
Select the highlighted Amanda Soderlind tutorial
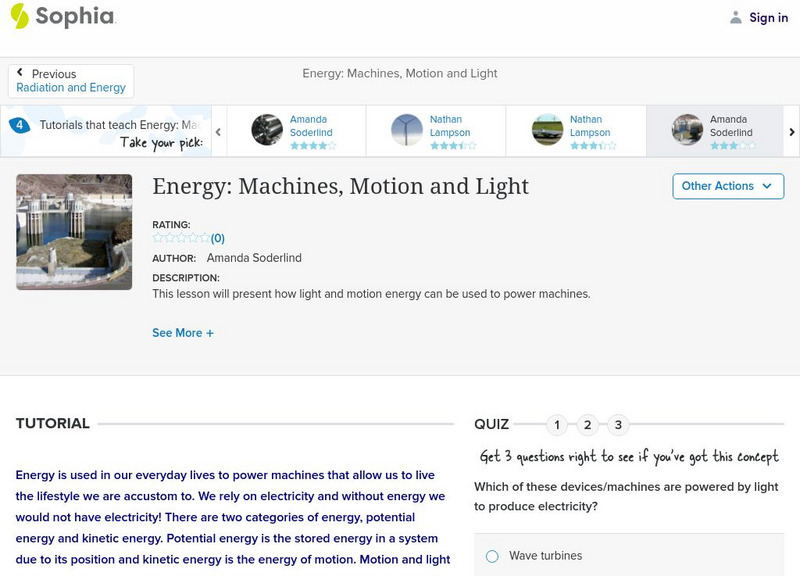coord(687,130)
